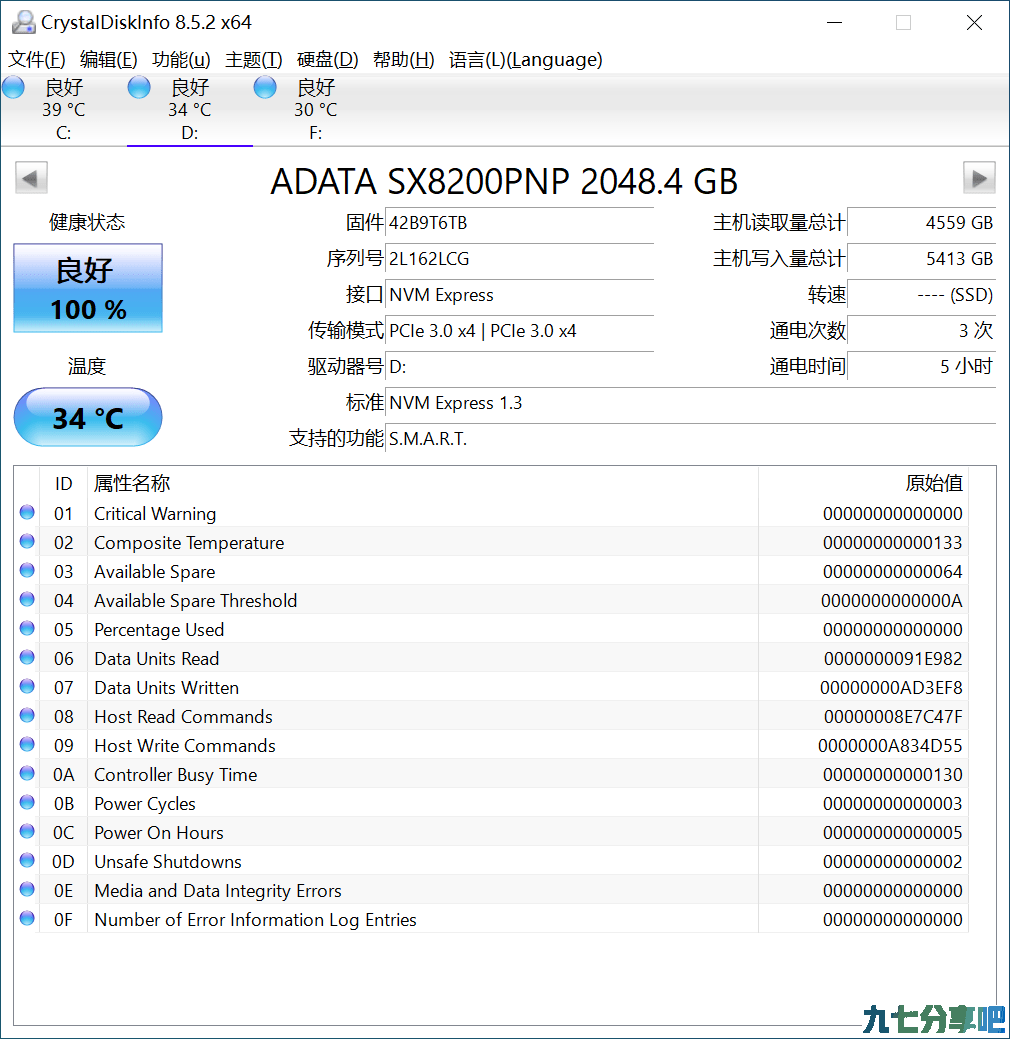The height and width of the screenshot is (1039, 1010).
Task: Select the F: drive tab at 30 °C
Action: click(x=315, y=109)
